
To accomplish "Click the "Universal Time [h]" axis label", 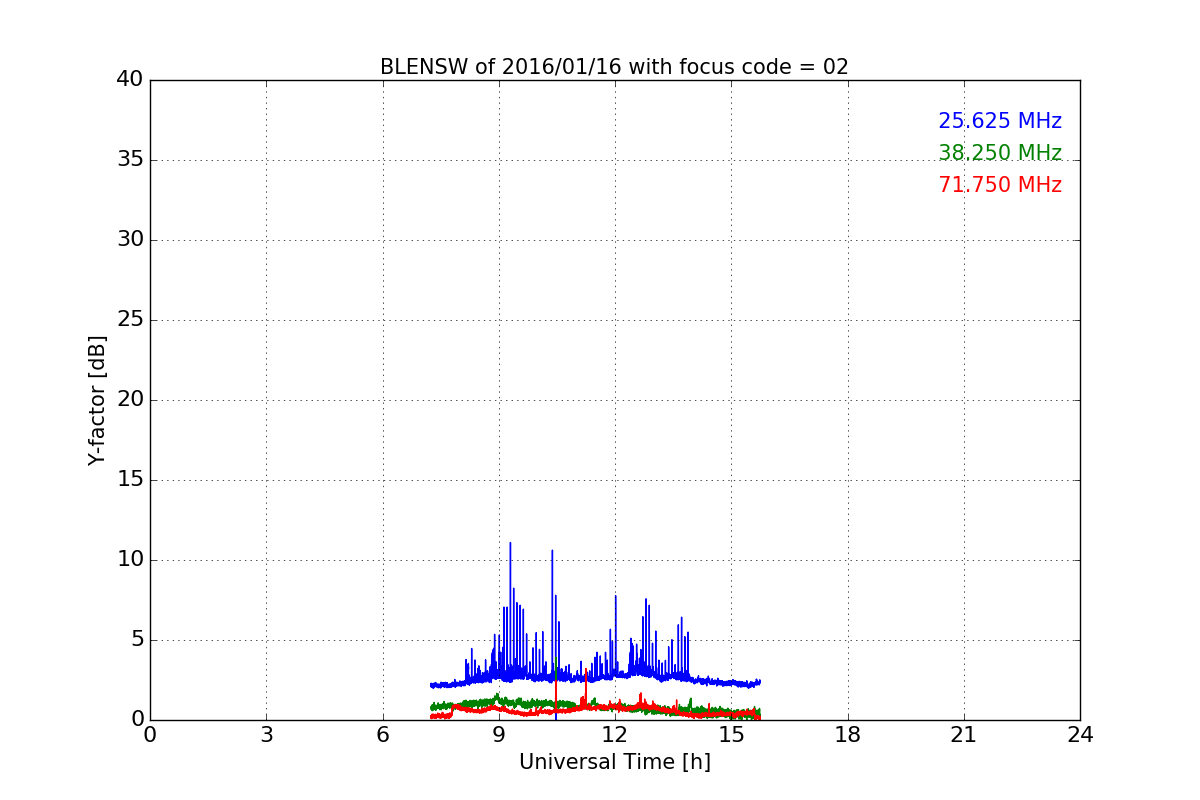I will click(x=615, y=762).
